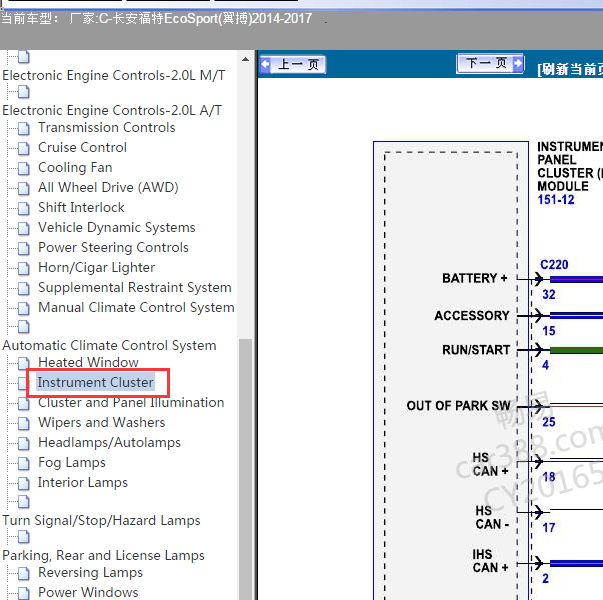The height and width of the screenshot is (600, 603).
Task: Click the page icon beside Horn/Cigar Lighter
Action: (23, 268)
